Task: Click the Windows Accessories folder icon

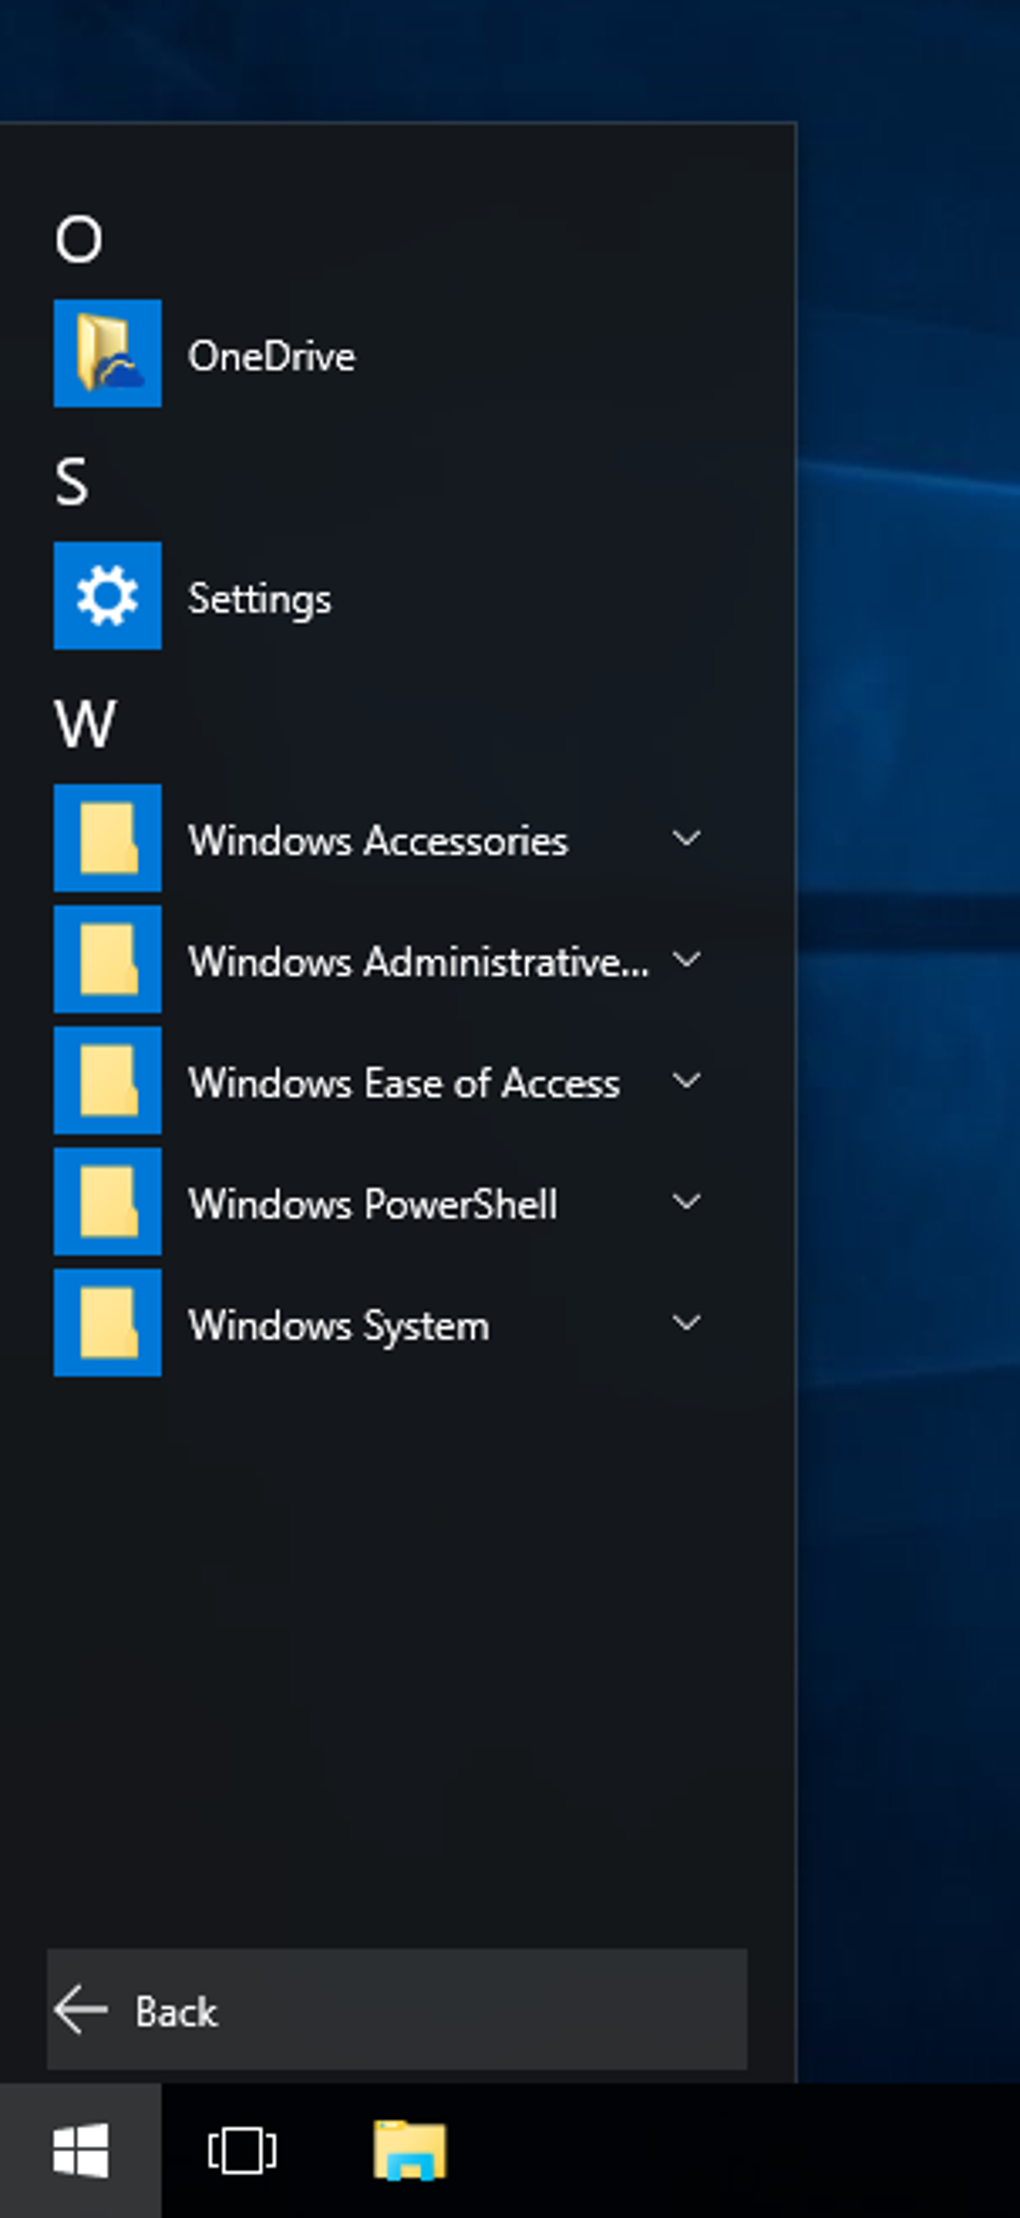Action: (x=107, y=838)
